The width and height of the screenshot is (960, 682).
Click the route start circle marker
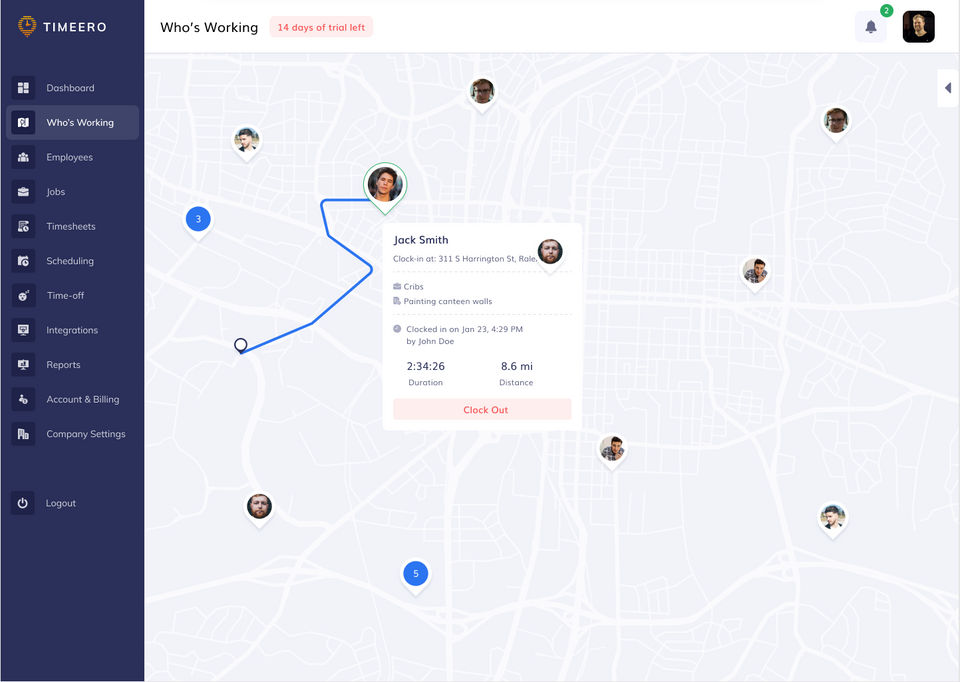pyautogui.click(x=241, y=345)
